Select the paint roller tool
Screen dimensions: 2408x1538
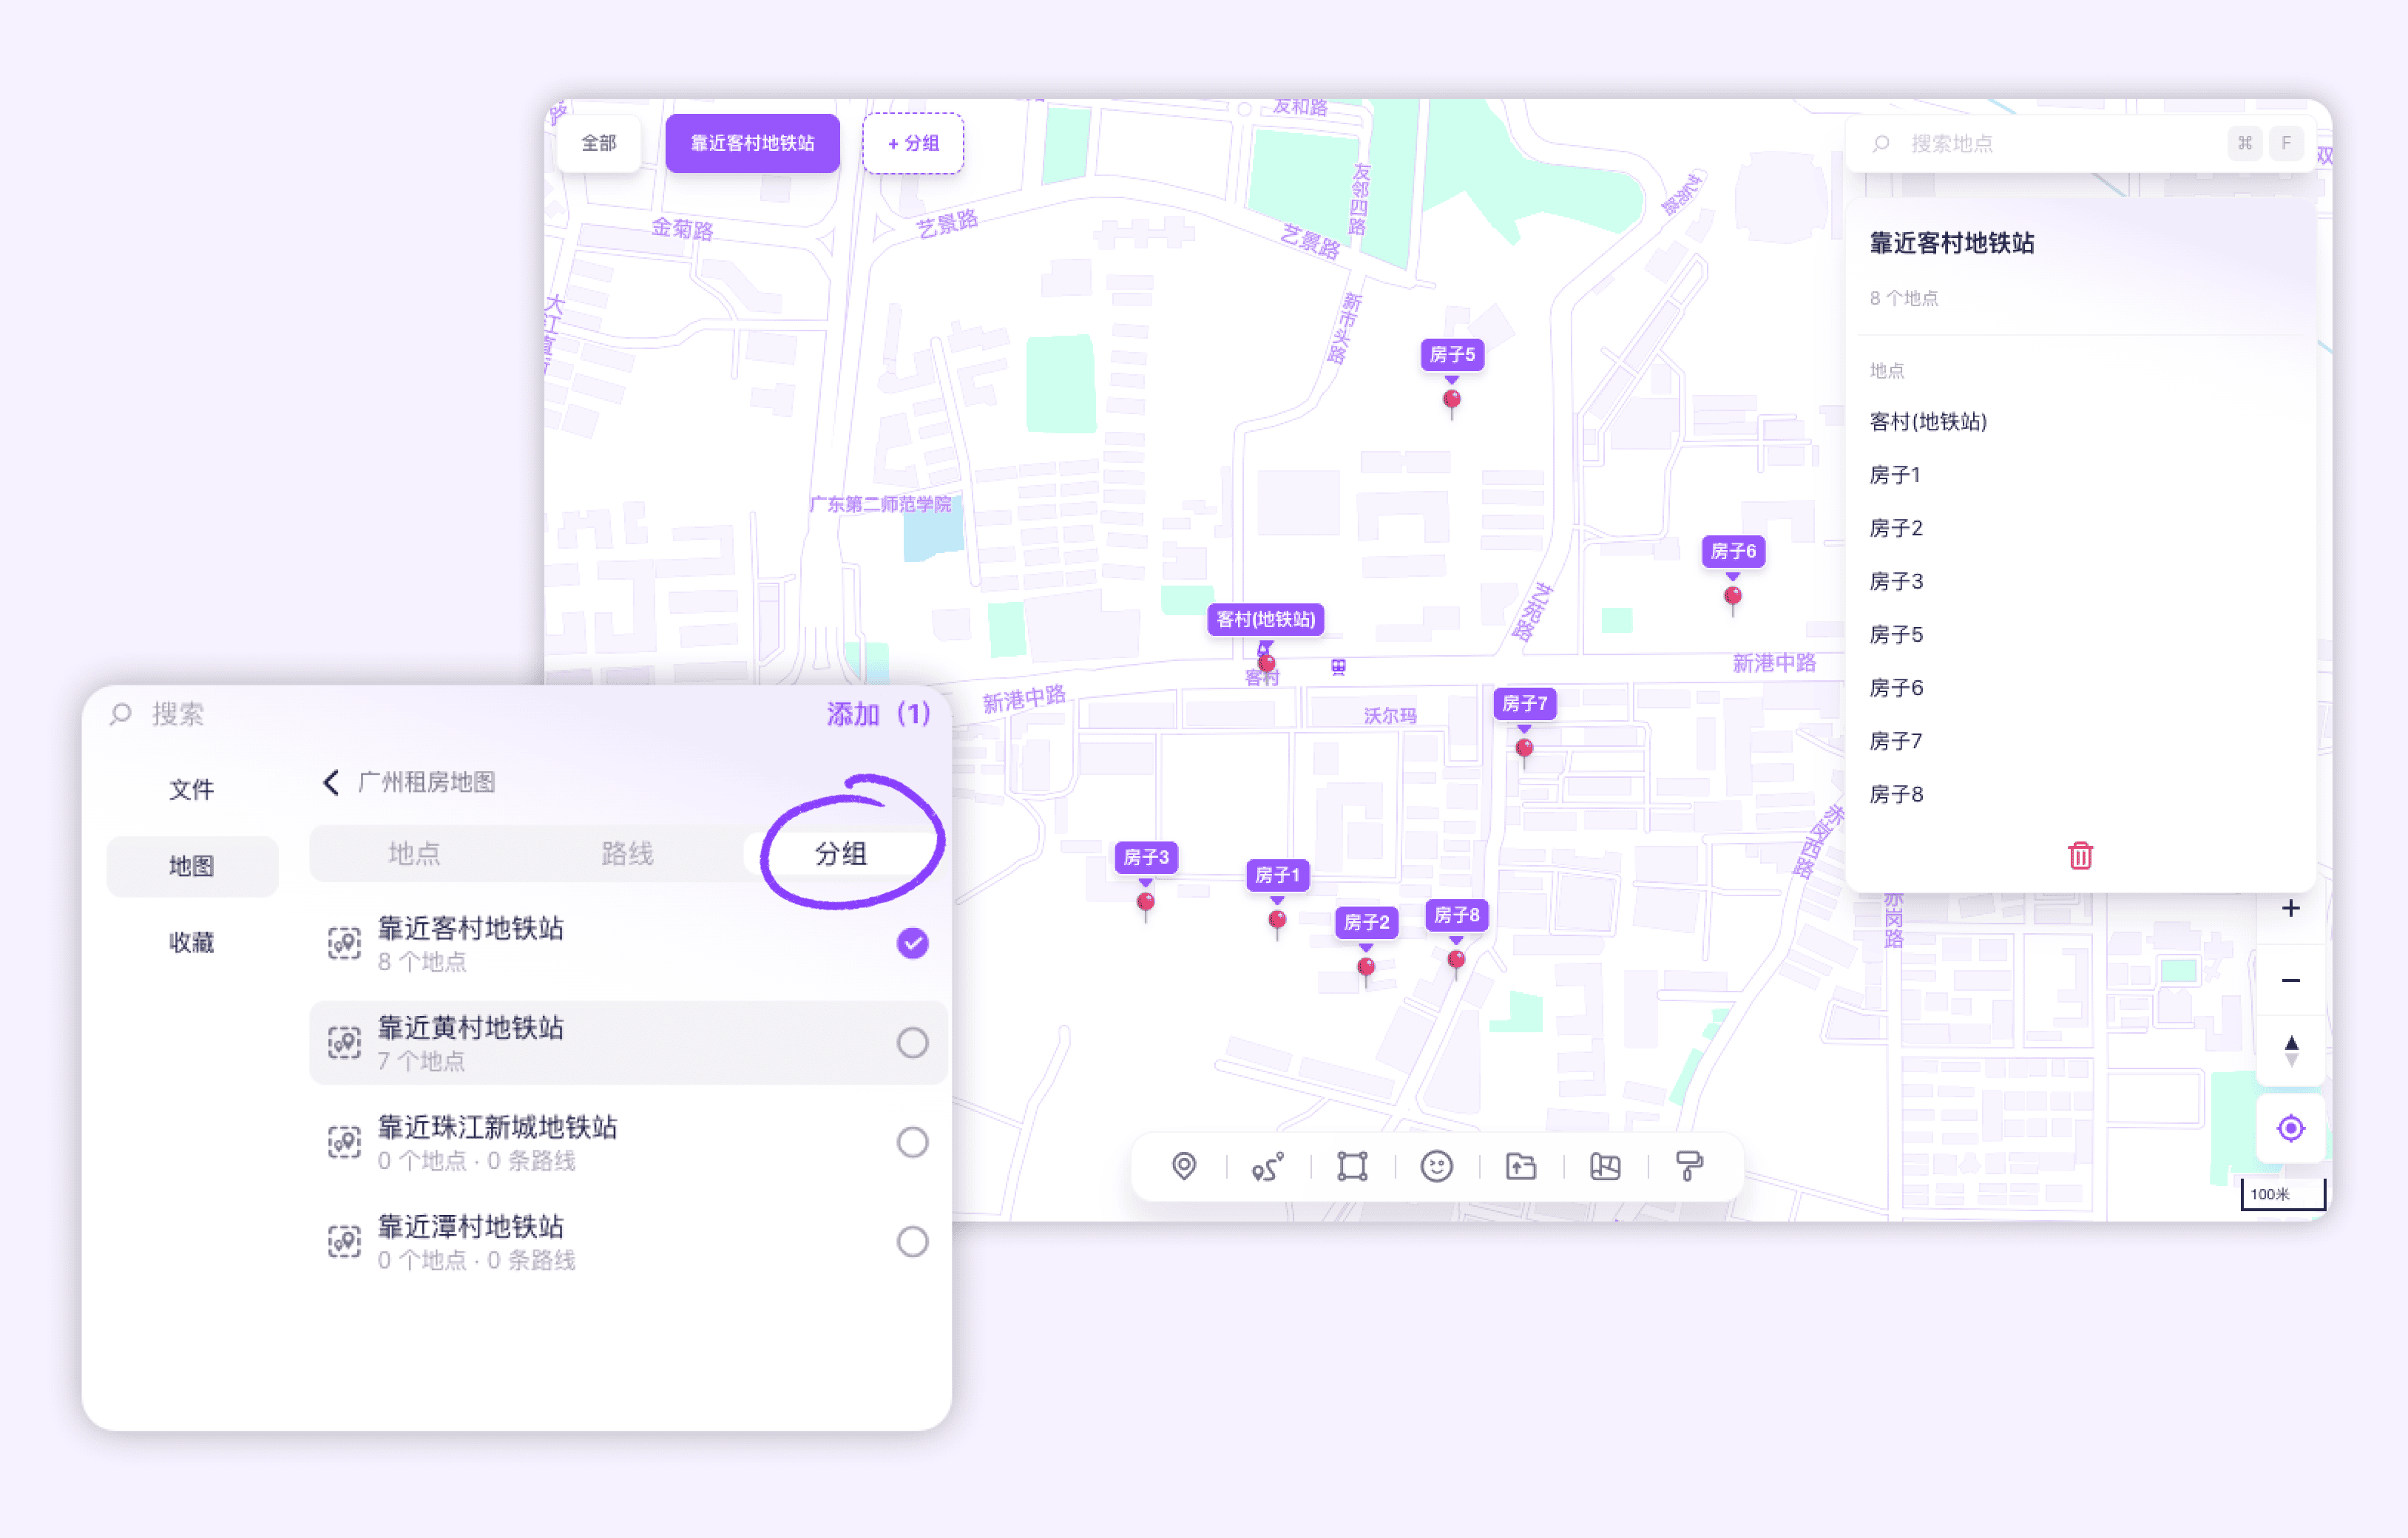[x=1689, y=1166]
